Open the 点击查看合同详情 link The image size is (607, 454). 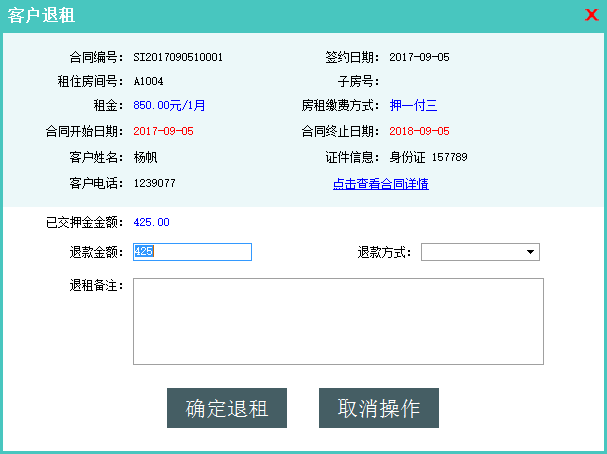coord(380,184)
